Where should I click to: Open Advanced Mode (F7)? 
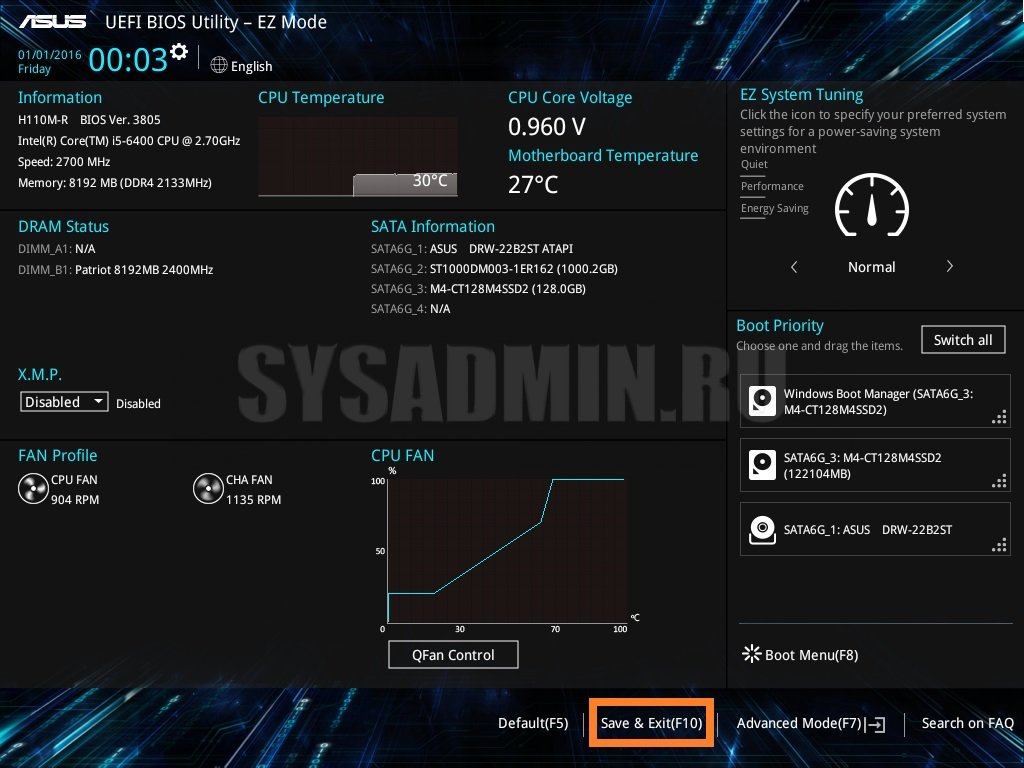click(809, 723)
